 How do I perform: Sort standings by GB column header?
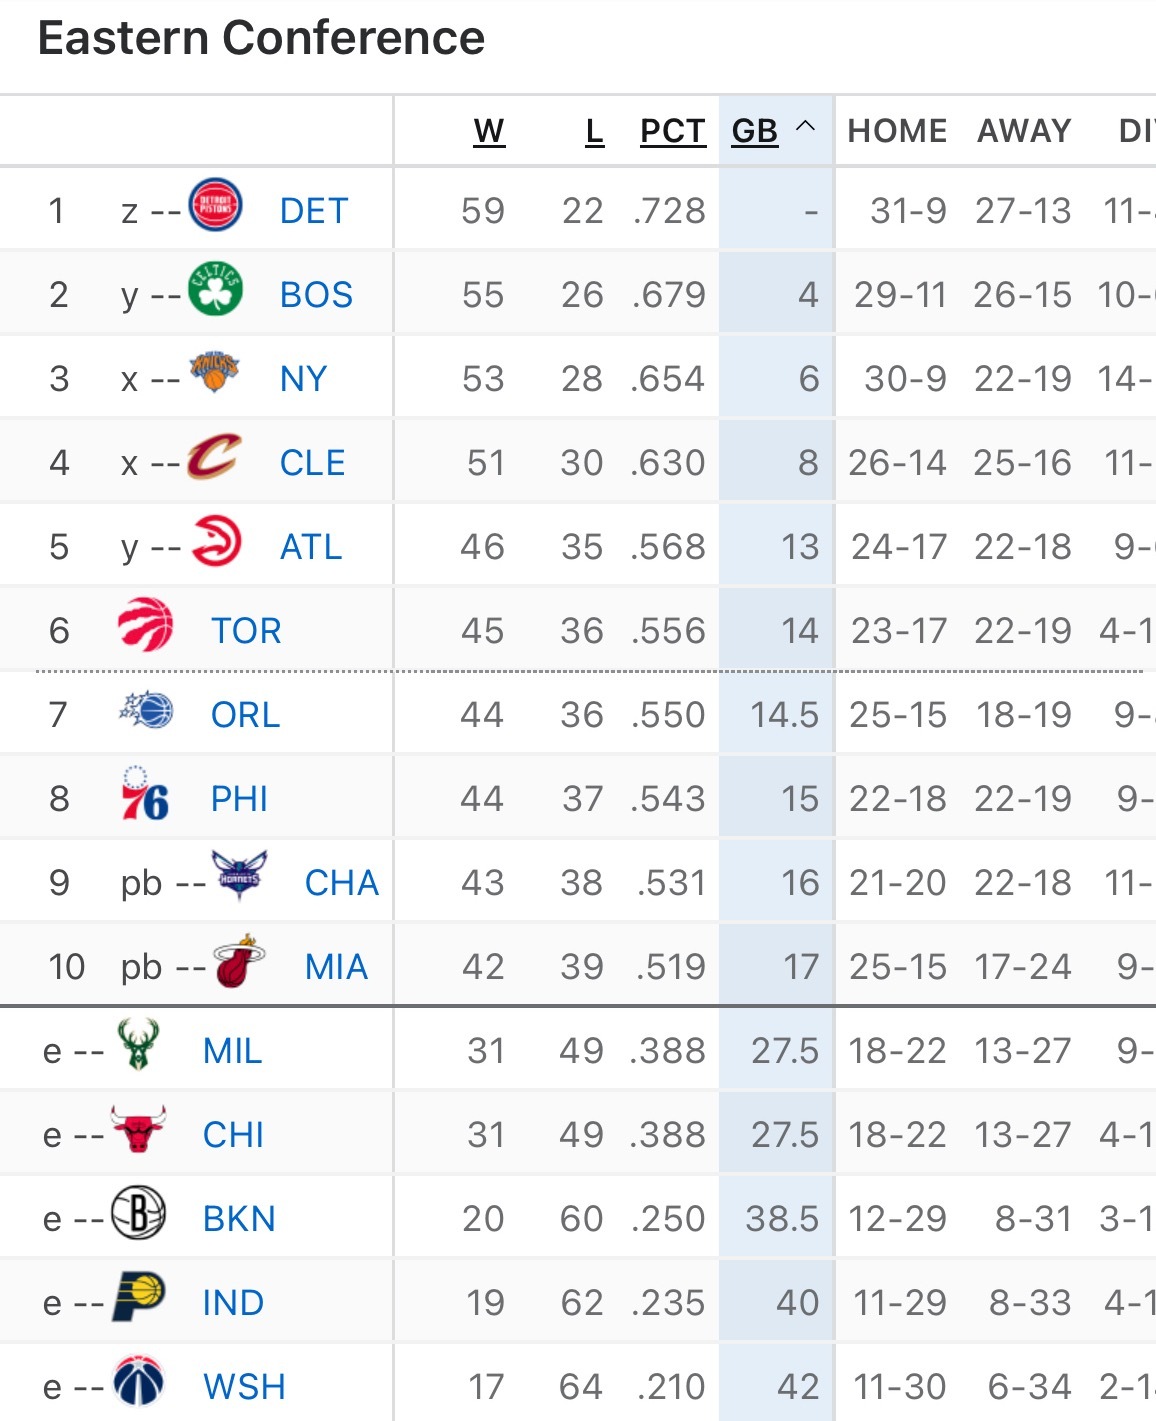tap(754, 131)
